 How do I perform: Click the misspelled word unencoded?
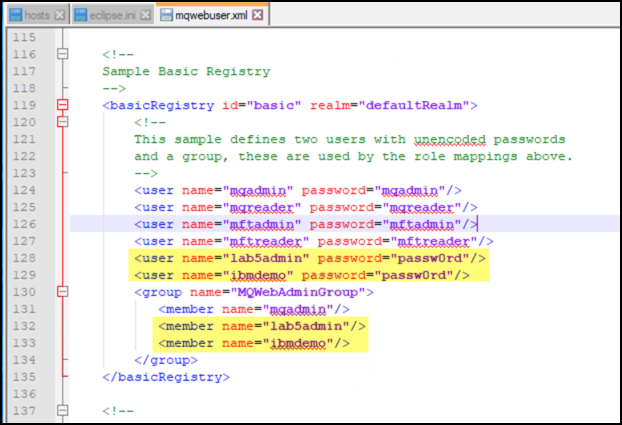(449, 140)
